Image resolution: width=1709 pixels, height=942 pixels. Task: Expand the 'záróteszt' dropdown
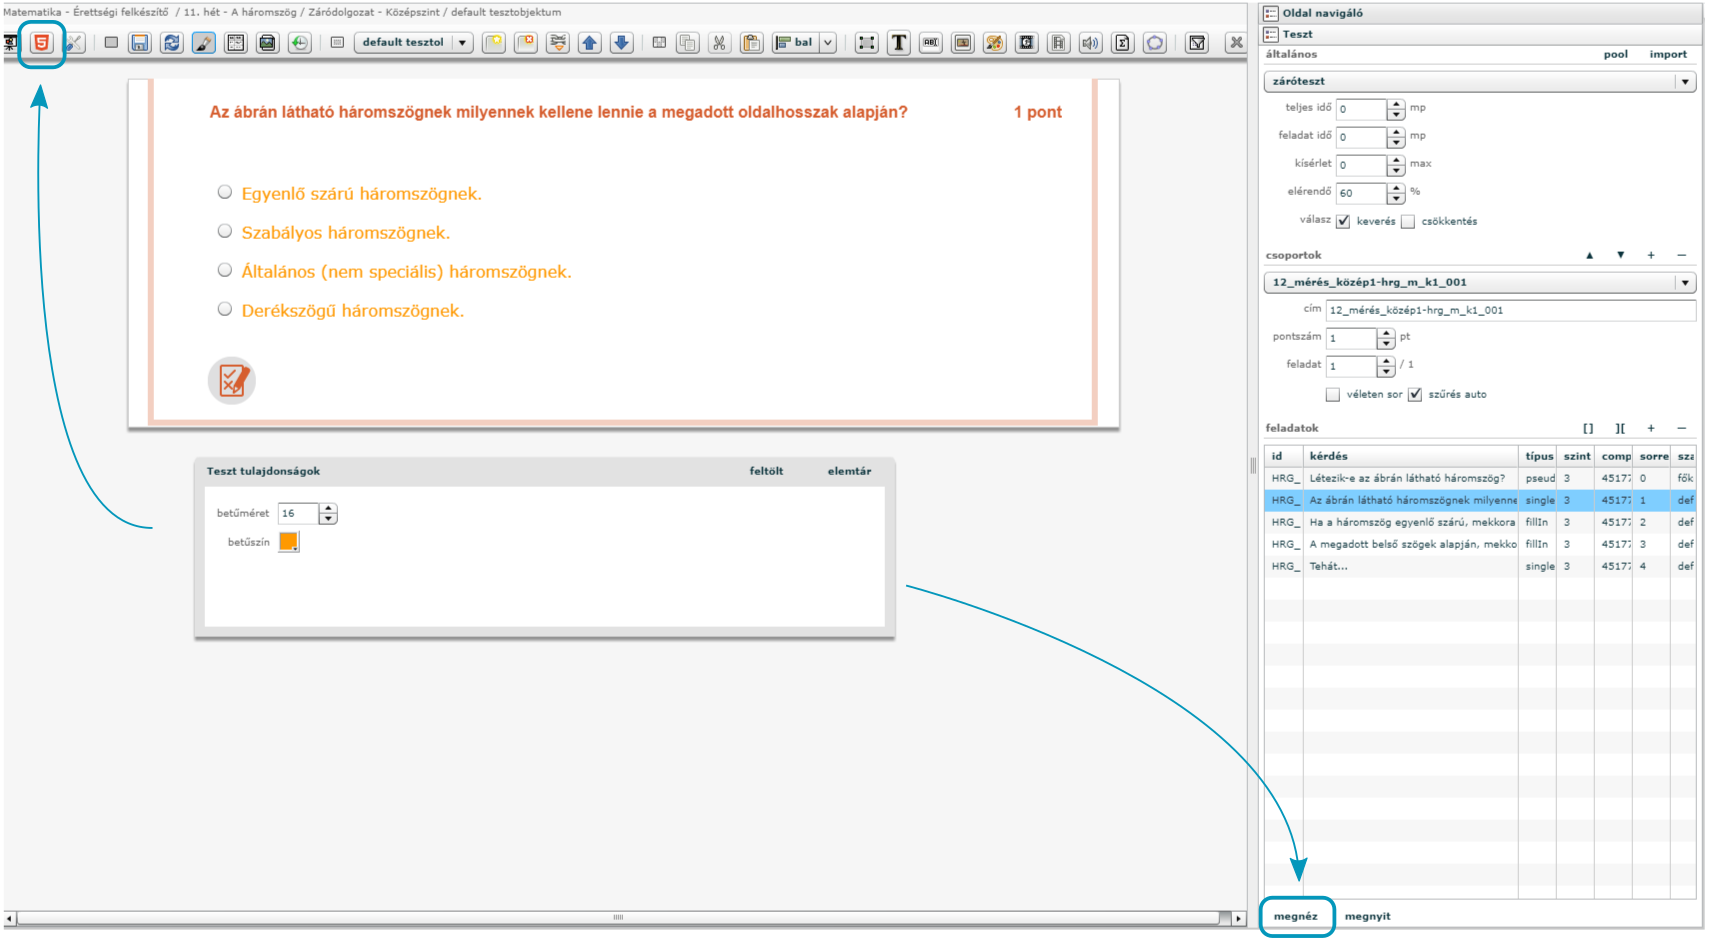[x=1685, y=82]
